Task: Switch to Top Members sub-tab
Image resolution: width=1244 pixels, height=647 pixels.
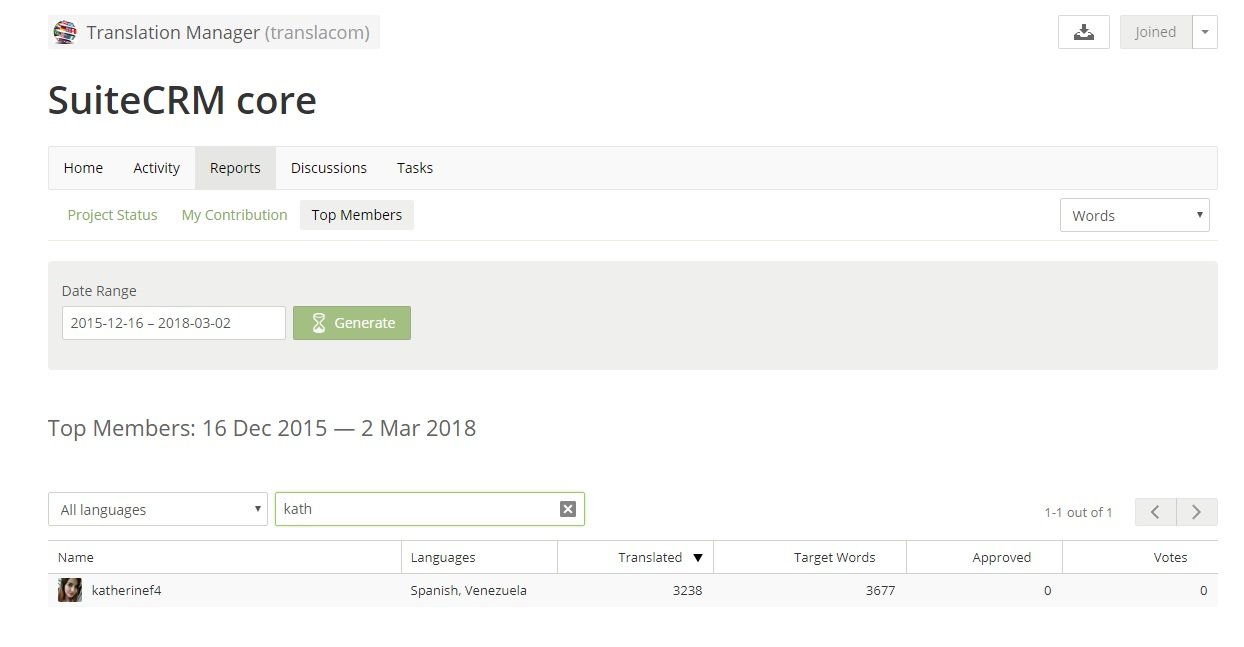Action: point(357,215)
